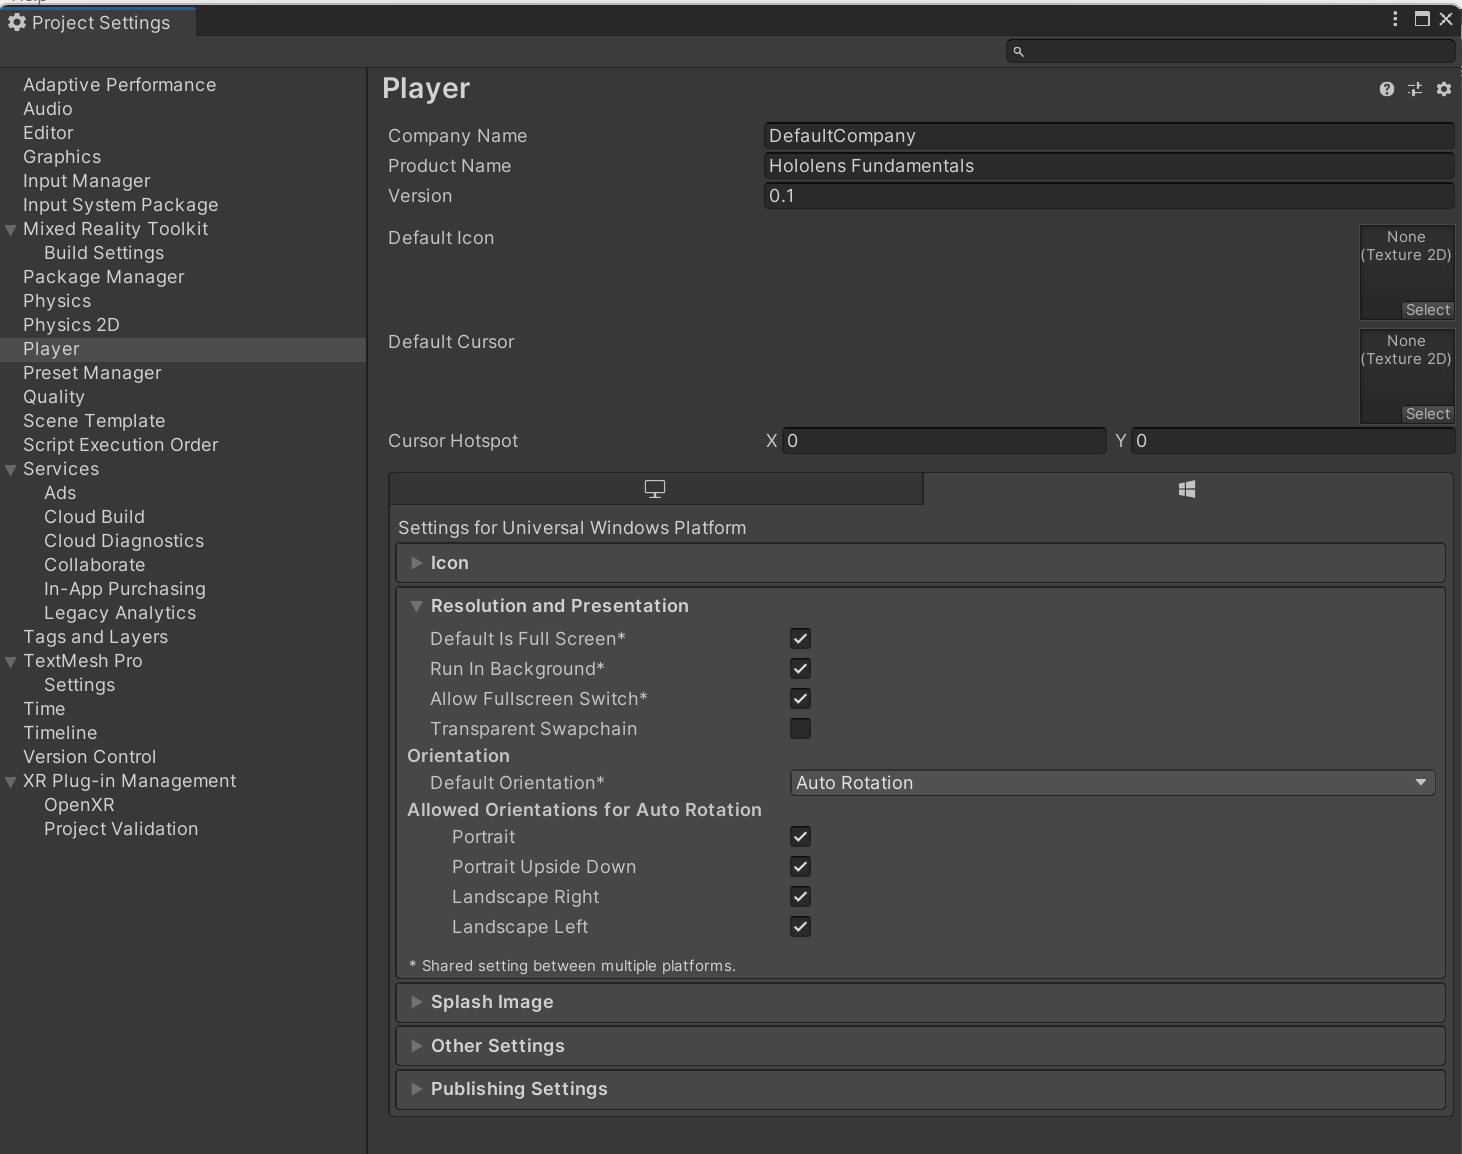Switch to the standalone desktop platform tab
This screenshot has width=1462, height=1154.
(x=655, y=489)
